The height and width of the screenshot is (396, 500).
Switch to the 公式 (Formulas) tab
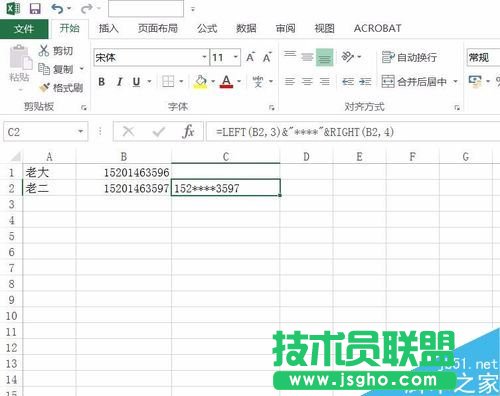click(x=207, y=28)
